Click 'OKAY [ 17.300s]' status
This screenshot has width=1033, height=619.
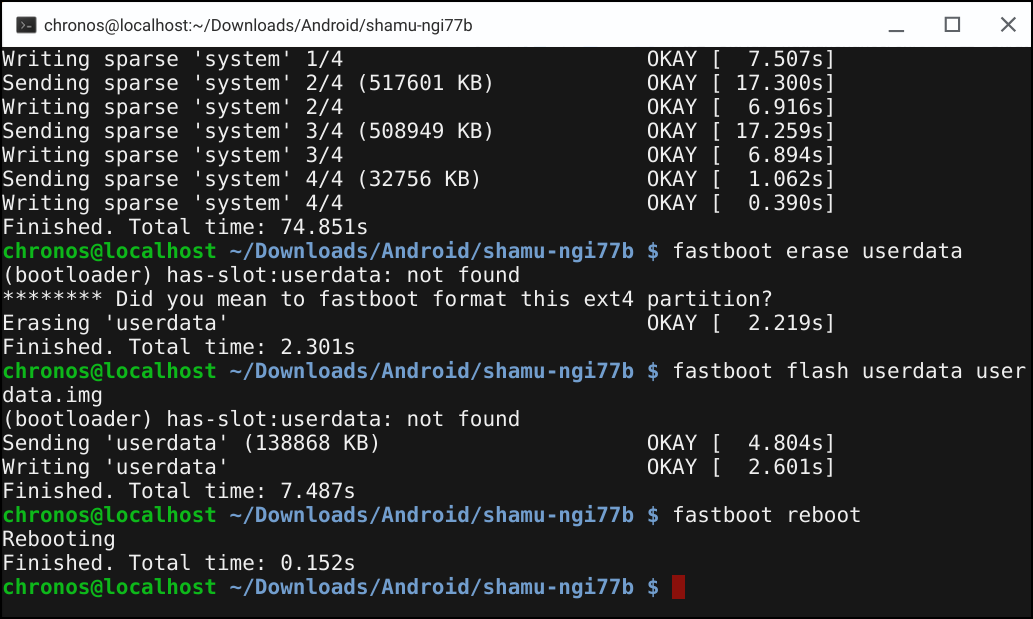tap(740, 83)
